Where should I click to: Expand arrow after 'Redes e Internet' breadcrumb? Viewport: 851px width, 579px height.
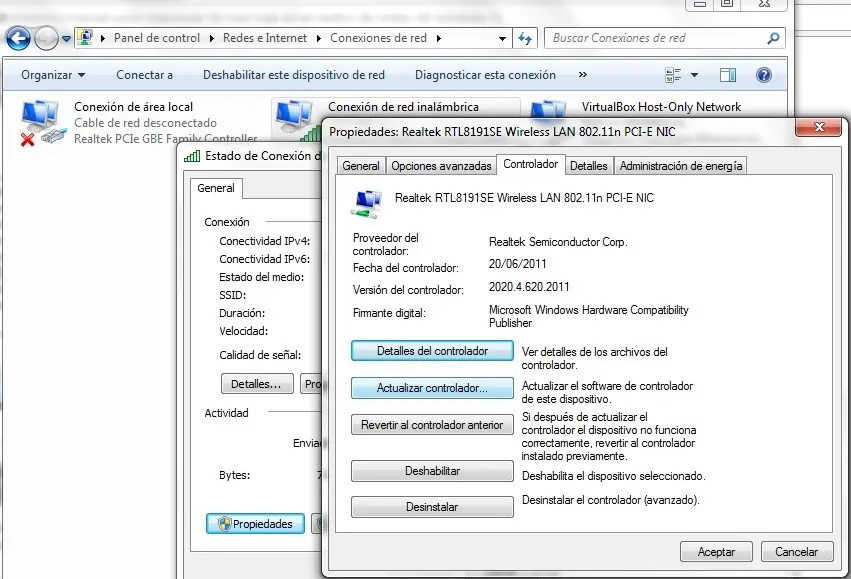[319, 39]
